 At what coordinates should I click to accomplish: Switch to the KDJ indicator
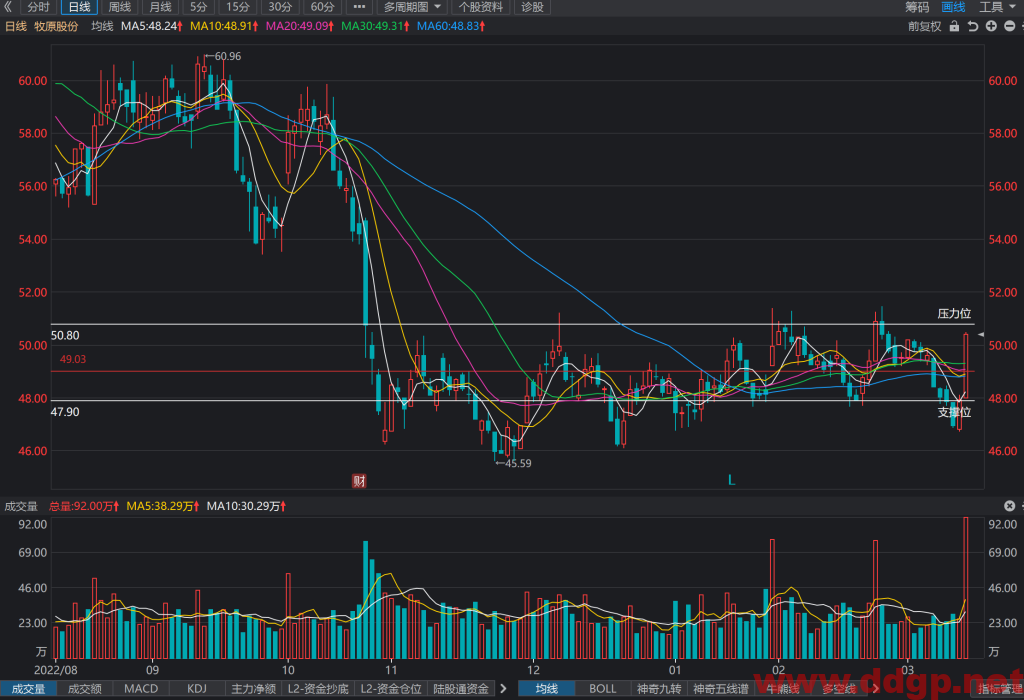[197, 688]
